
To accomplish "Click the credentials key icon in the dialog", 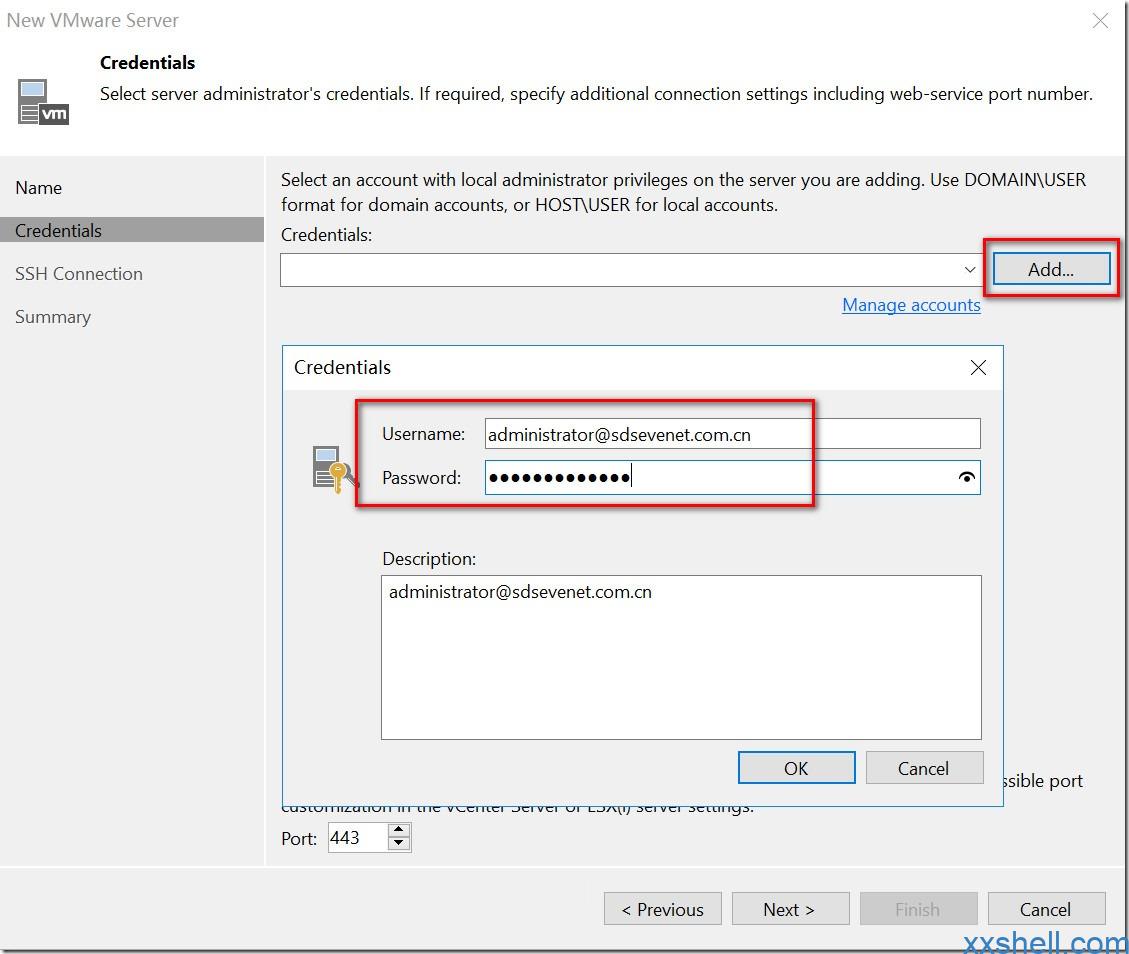I will click(x=334, y=469).
